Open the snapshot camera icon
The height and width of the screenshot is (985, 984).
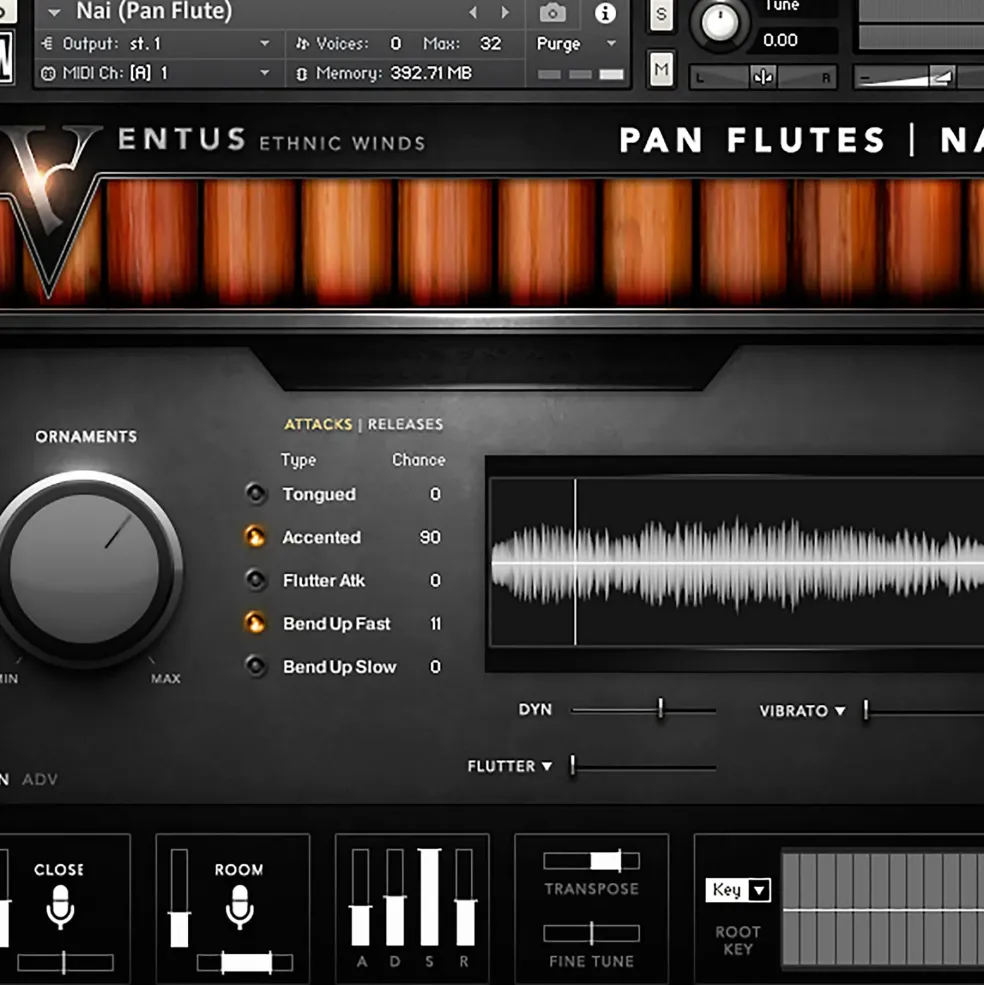click(552, 13)
